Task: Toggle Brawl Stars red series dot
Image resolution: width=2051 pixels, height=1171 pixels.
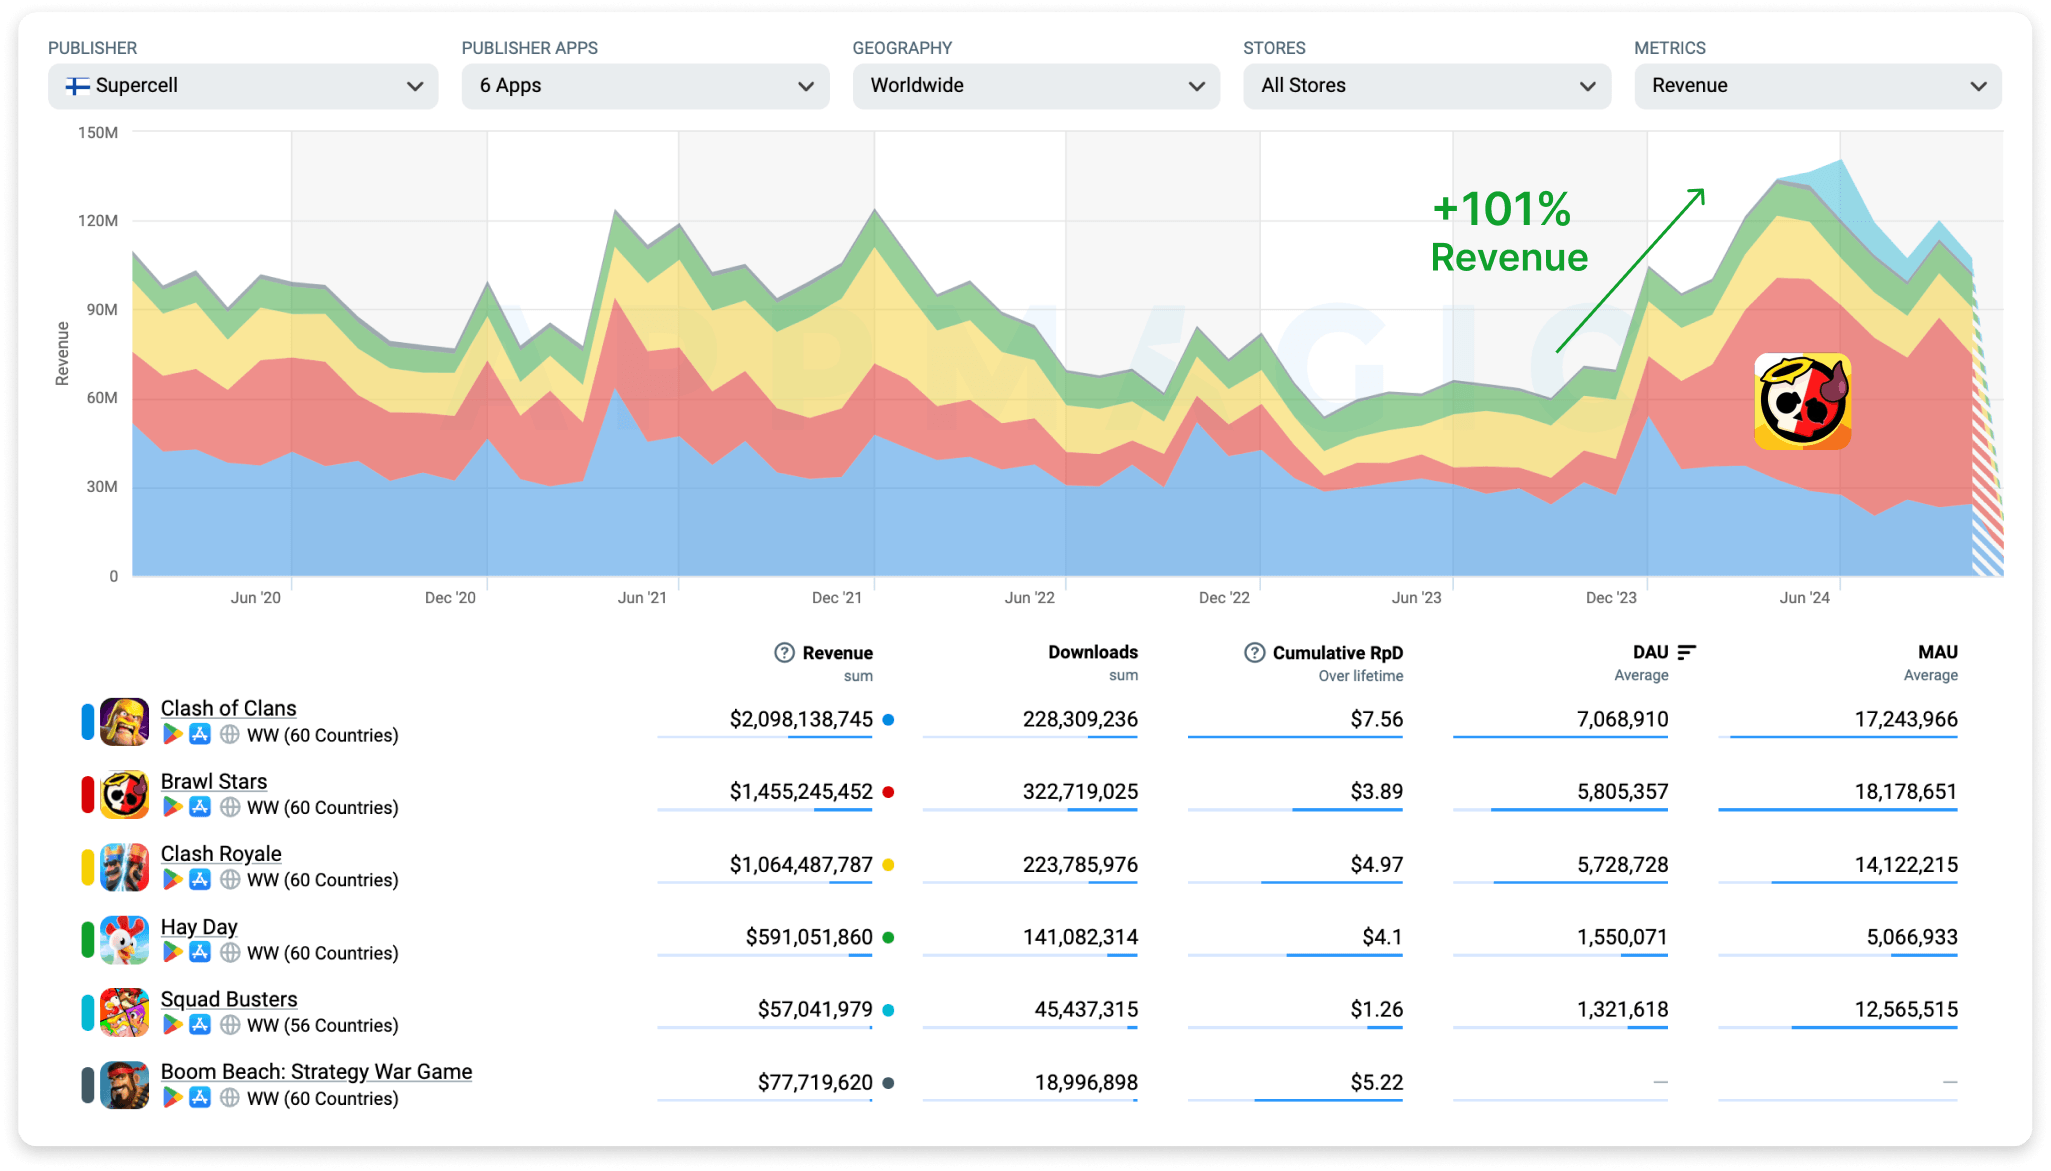Action: pos(888,792)
